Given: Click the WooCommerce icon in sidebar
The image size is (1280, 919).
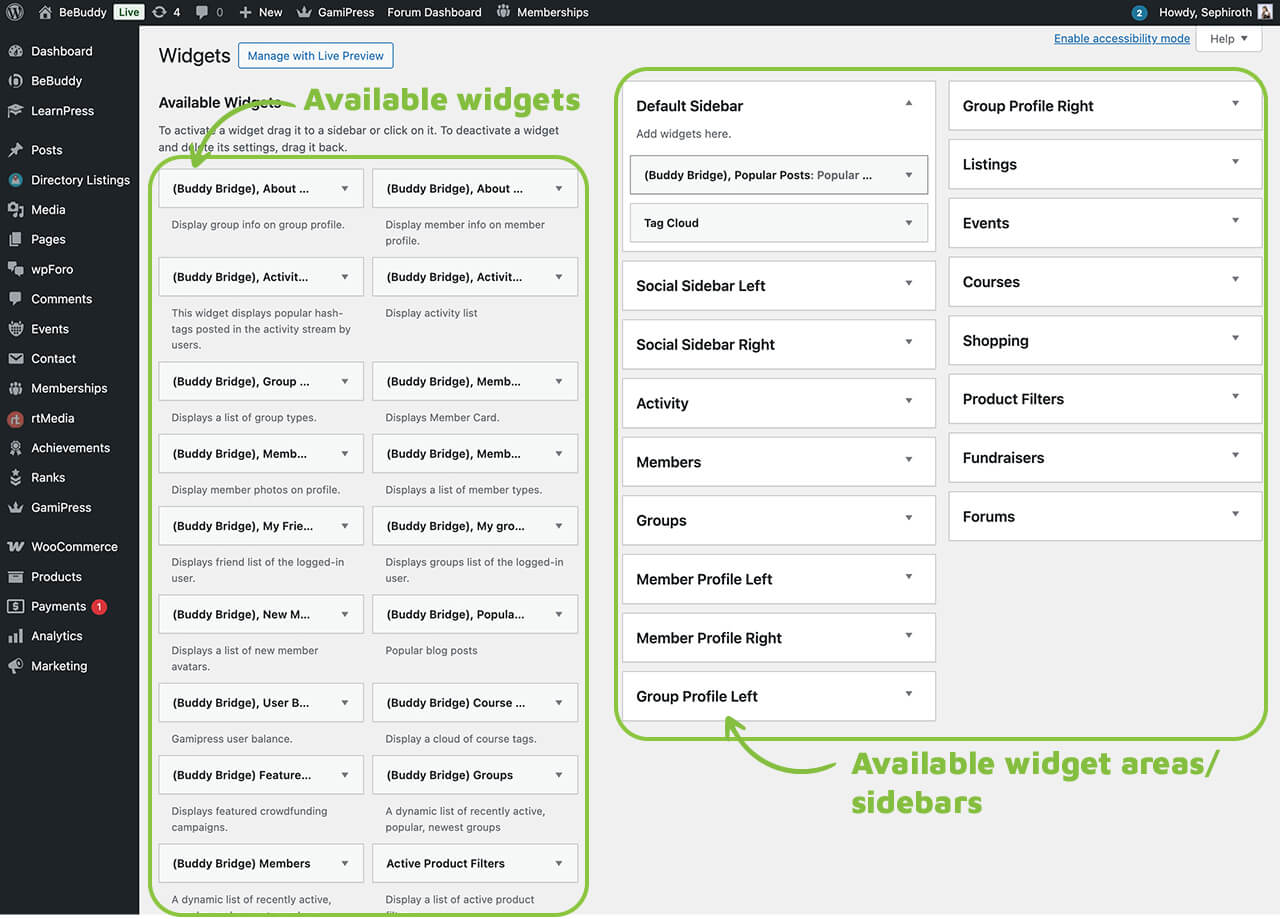Looking at the screenshot, I should pos(15,547).
